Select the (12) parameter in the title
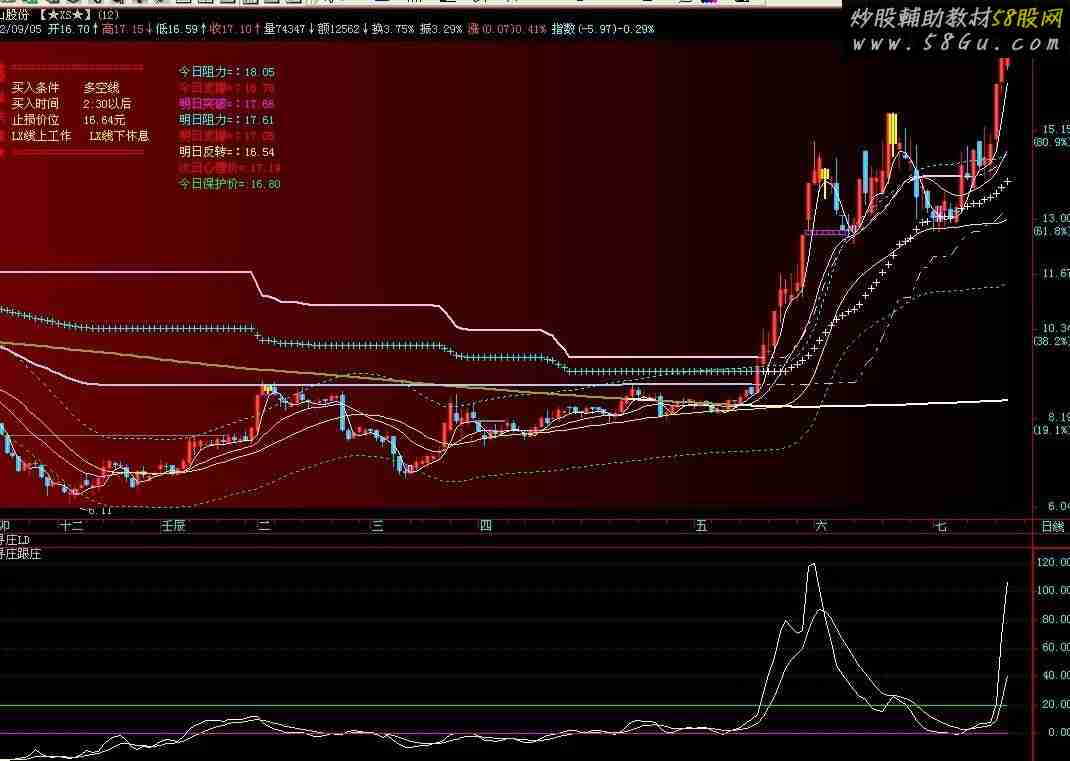Viewport: 1070px width, 761px height. point(108,14)
